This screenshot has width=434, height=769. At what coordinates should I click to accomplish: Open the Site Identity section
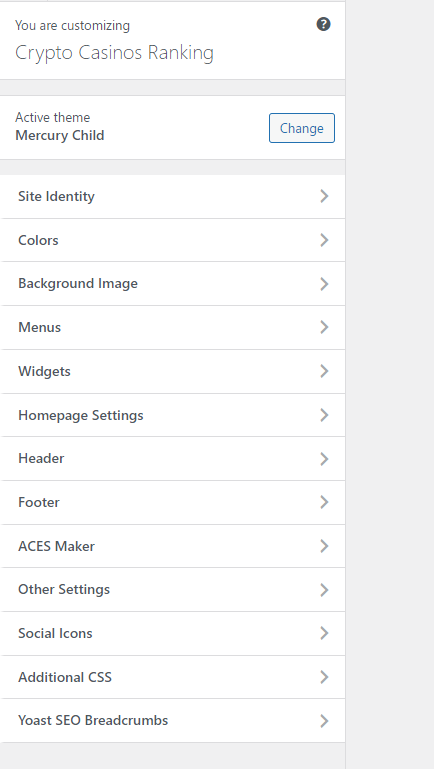[x=173, y=197]
